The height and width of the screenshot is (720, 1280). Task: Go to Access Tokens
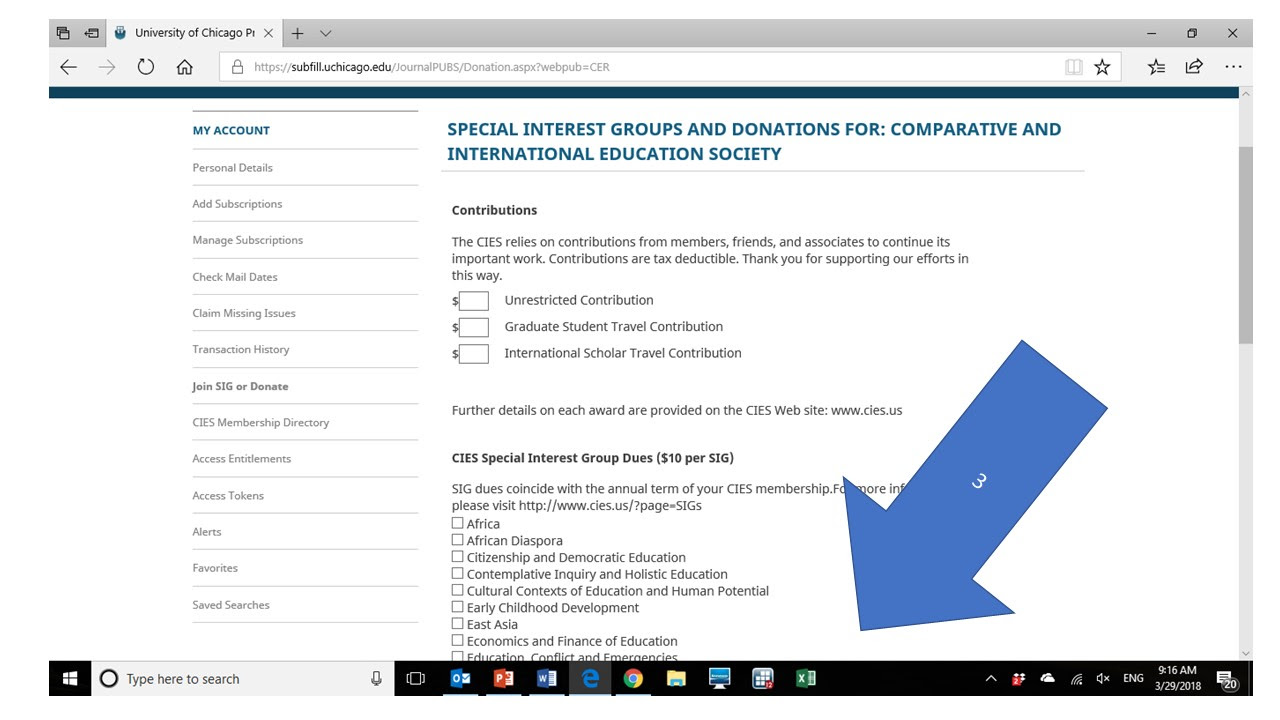[x=228, y=495]
